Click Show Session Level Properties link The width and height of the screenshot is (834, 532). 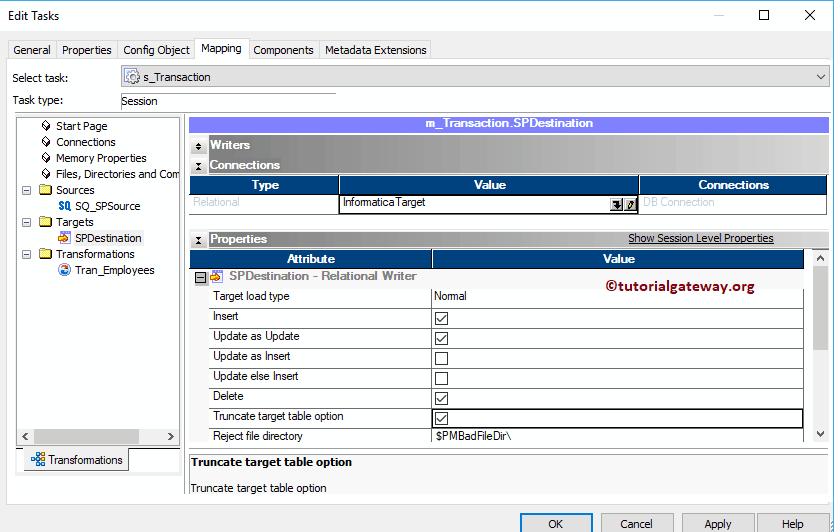click(x=700, y=238)
